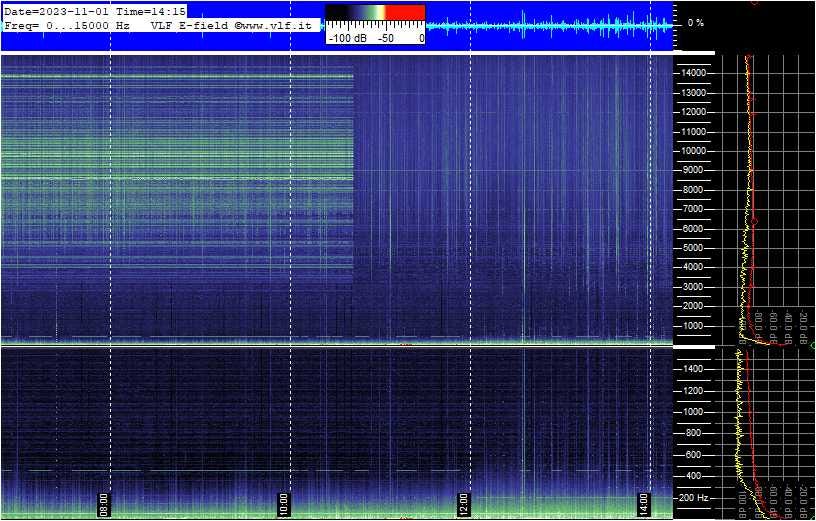Click the 4000 frequency axis label

coord(695,268)
